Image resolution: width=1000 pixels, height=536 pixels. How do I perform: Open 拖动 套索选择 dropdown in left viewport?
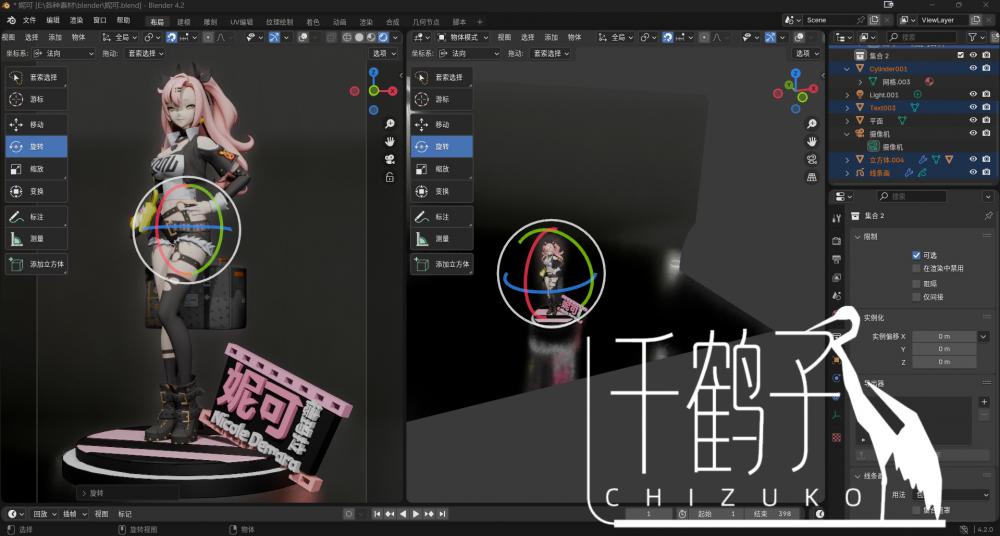click(x=145, y=54)
